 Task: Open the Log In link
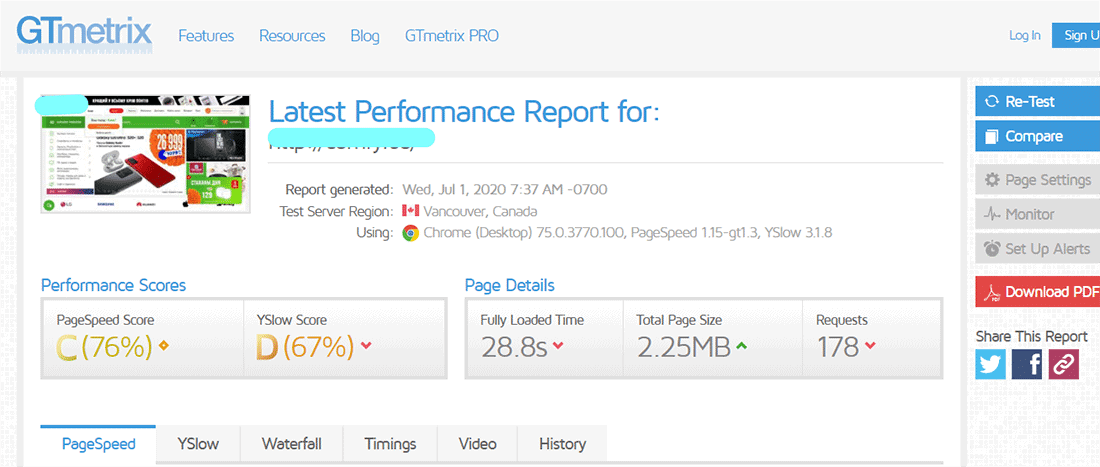1024,36
